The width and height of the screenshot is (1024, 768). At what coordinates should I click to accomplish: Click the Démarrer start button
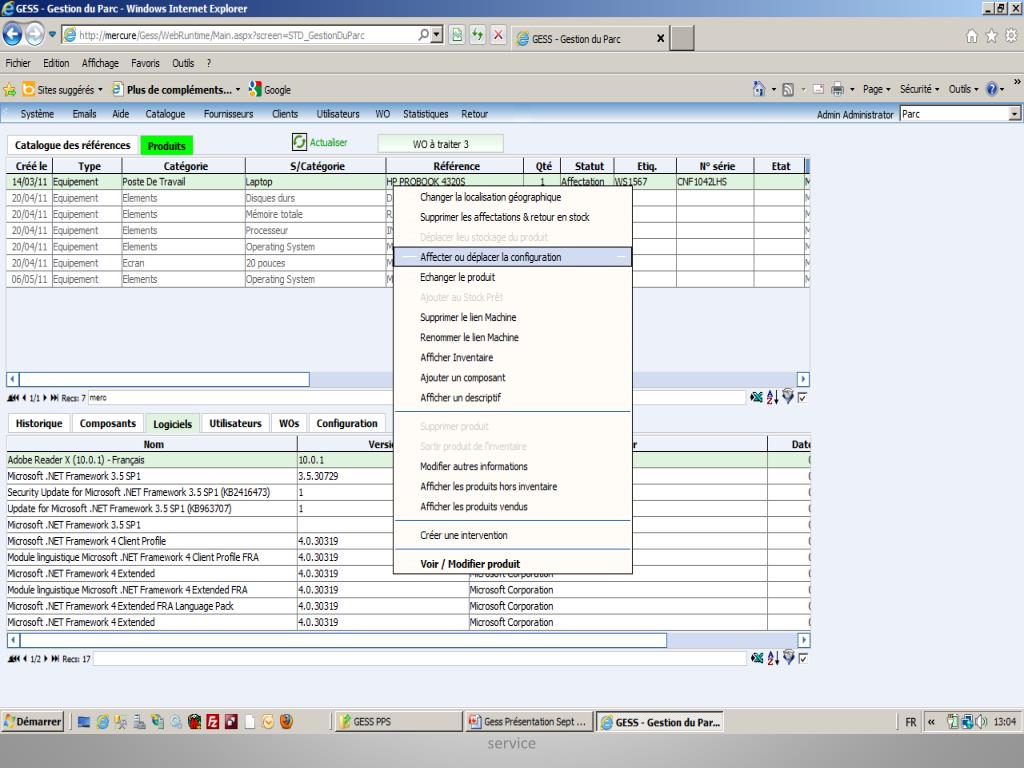click(x=33, y=722)
